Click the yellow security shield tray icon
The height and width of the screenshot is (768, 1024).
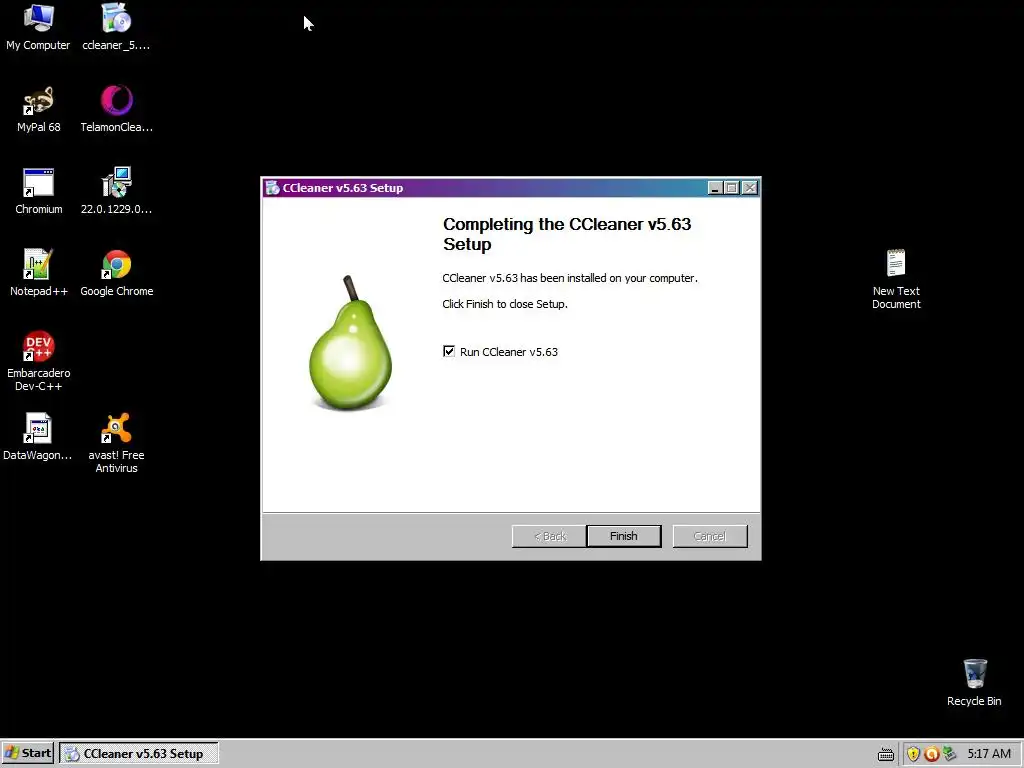(x=913, y=754)
